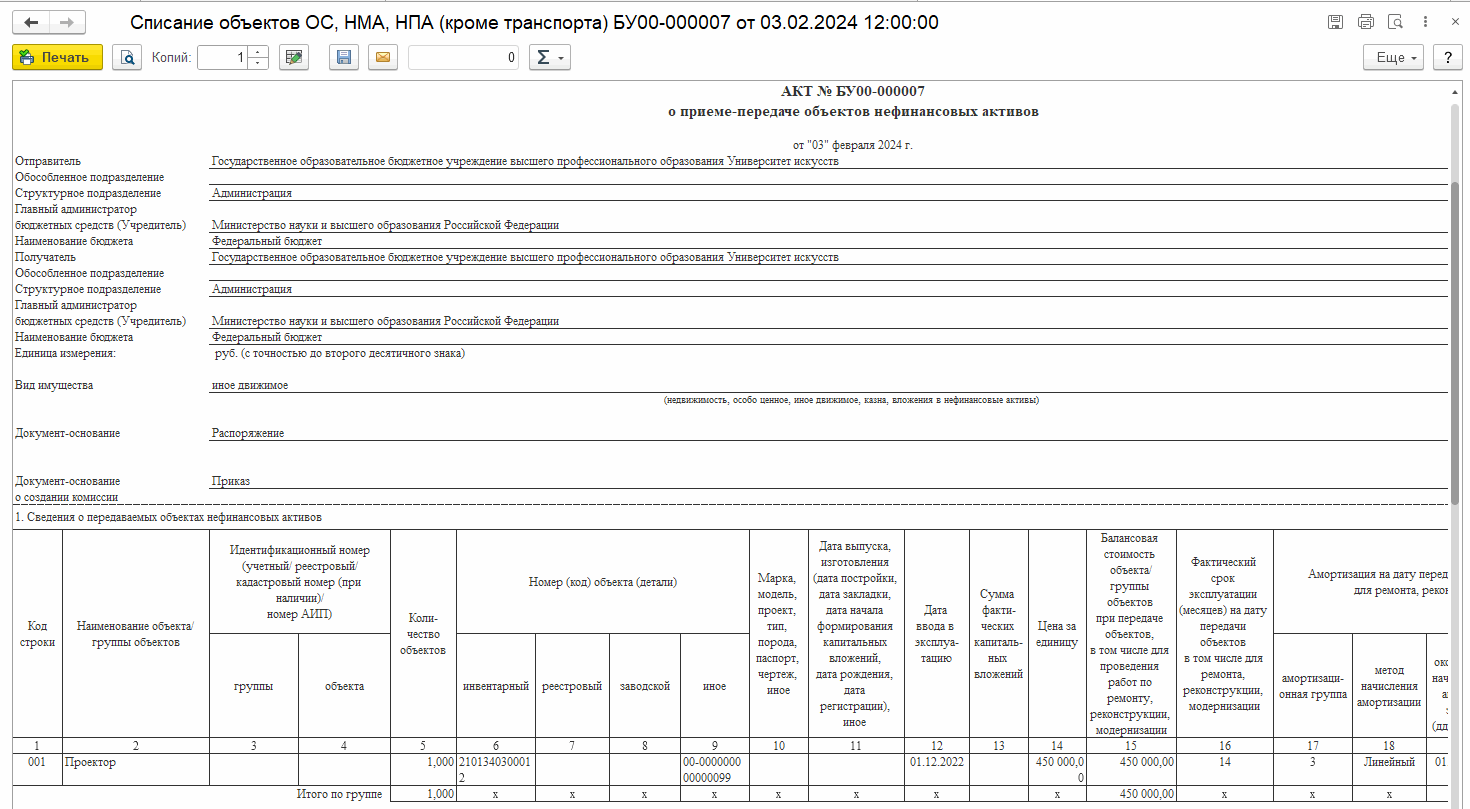Viewport: 1470px width, 809px height.
Task: Select the Фактический срок эксплуатации column header
Action: [1224, 634]
